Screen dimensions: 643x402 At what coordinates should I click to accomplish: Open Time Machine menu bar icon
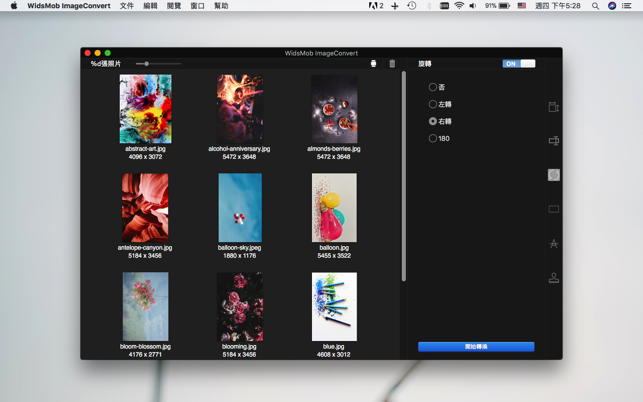click(412, 6)
